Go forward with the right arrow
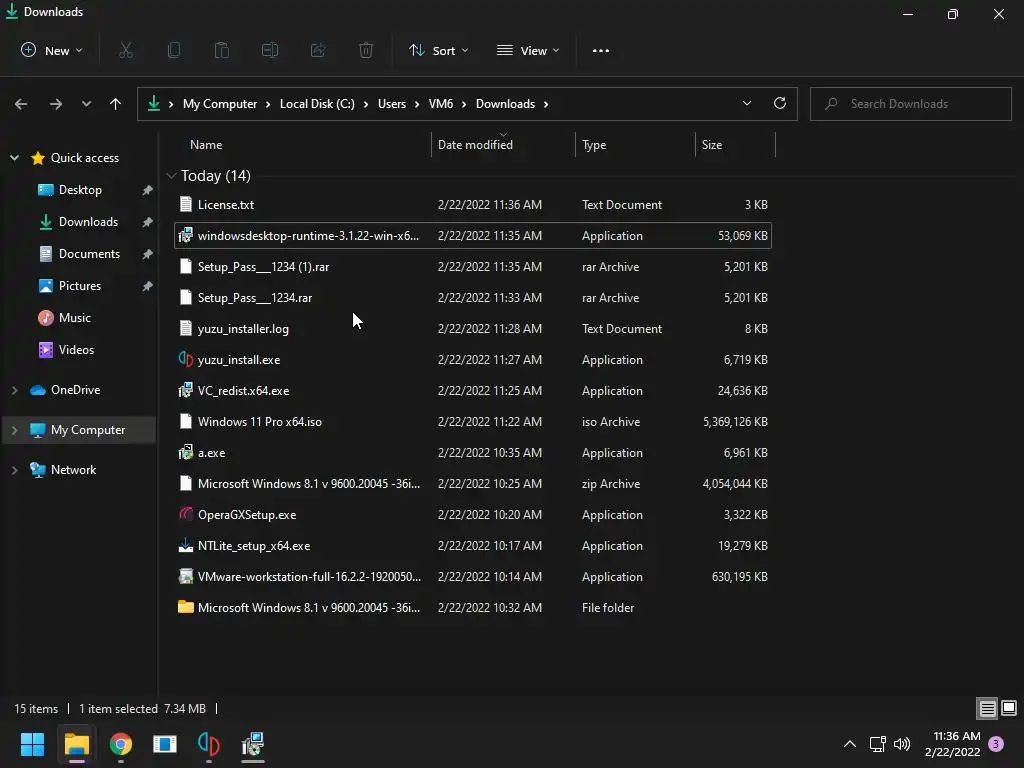This screenshot has width=1024, height=768. 56,104
